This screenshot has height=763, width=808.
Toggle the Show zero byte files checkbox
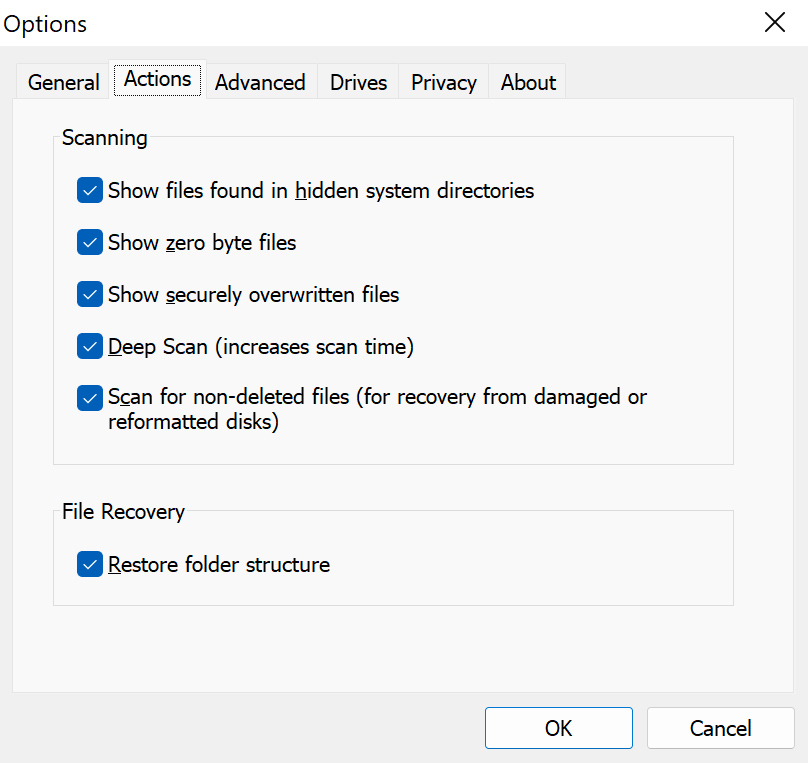90,242
